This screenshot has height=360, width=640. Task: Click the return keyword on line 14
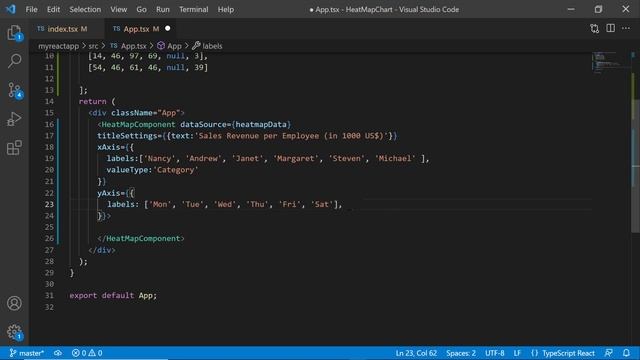tap(92, 101)
